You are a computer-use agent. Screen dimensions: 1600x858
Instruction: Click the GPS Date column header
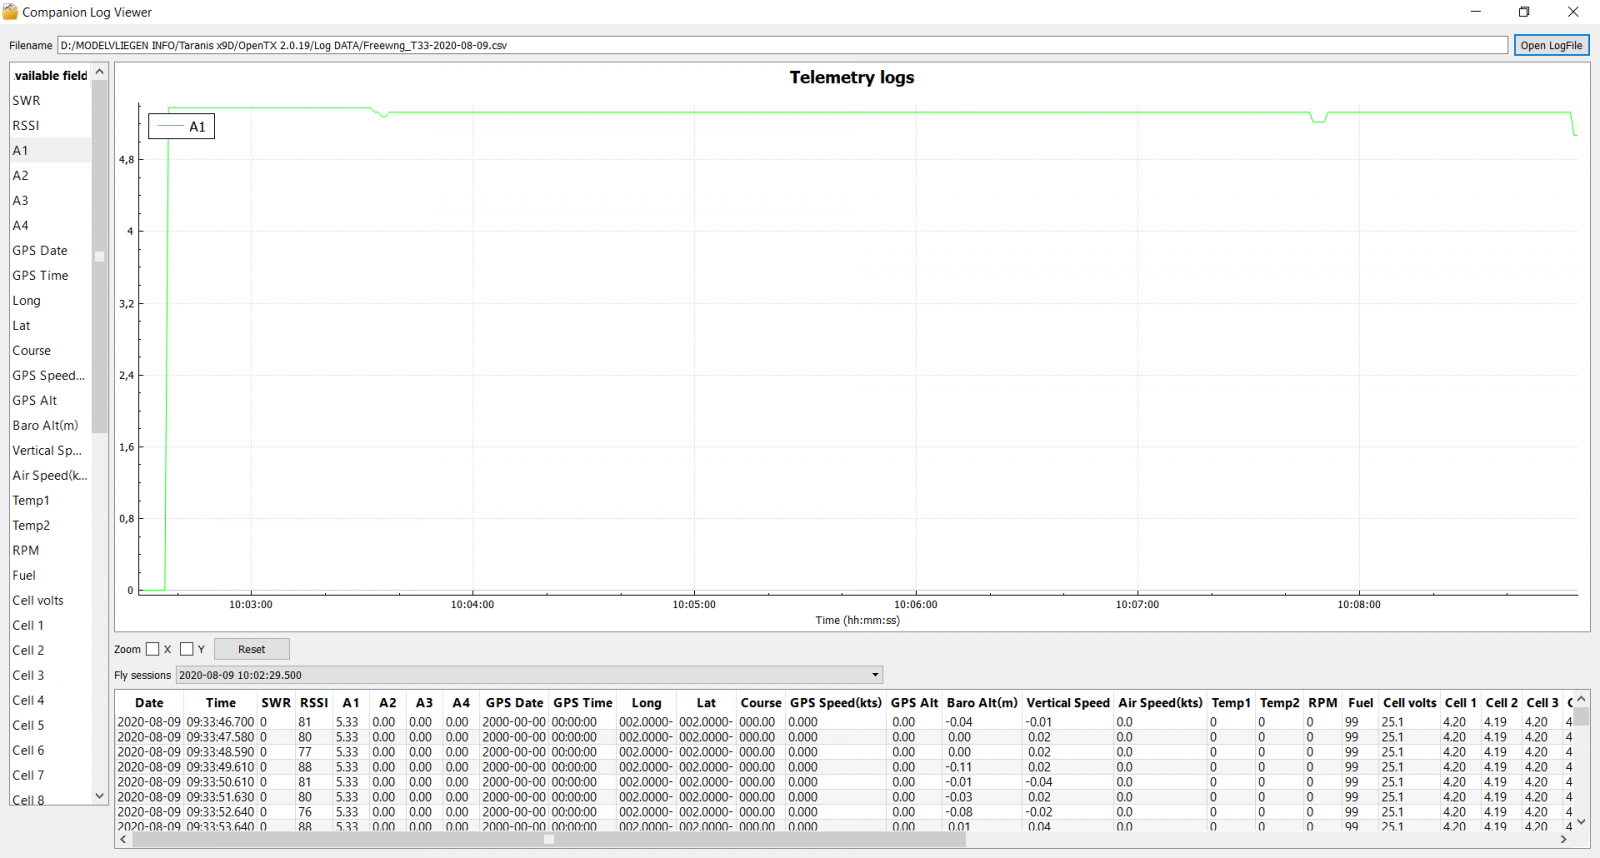click(x=514, y=703)
